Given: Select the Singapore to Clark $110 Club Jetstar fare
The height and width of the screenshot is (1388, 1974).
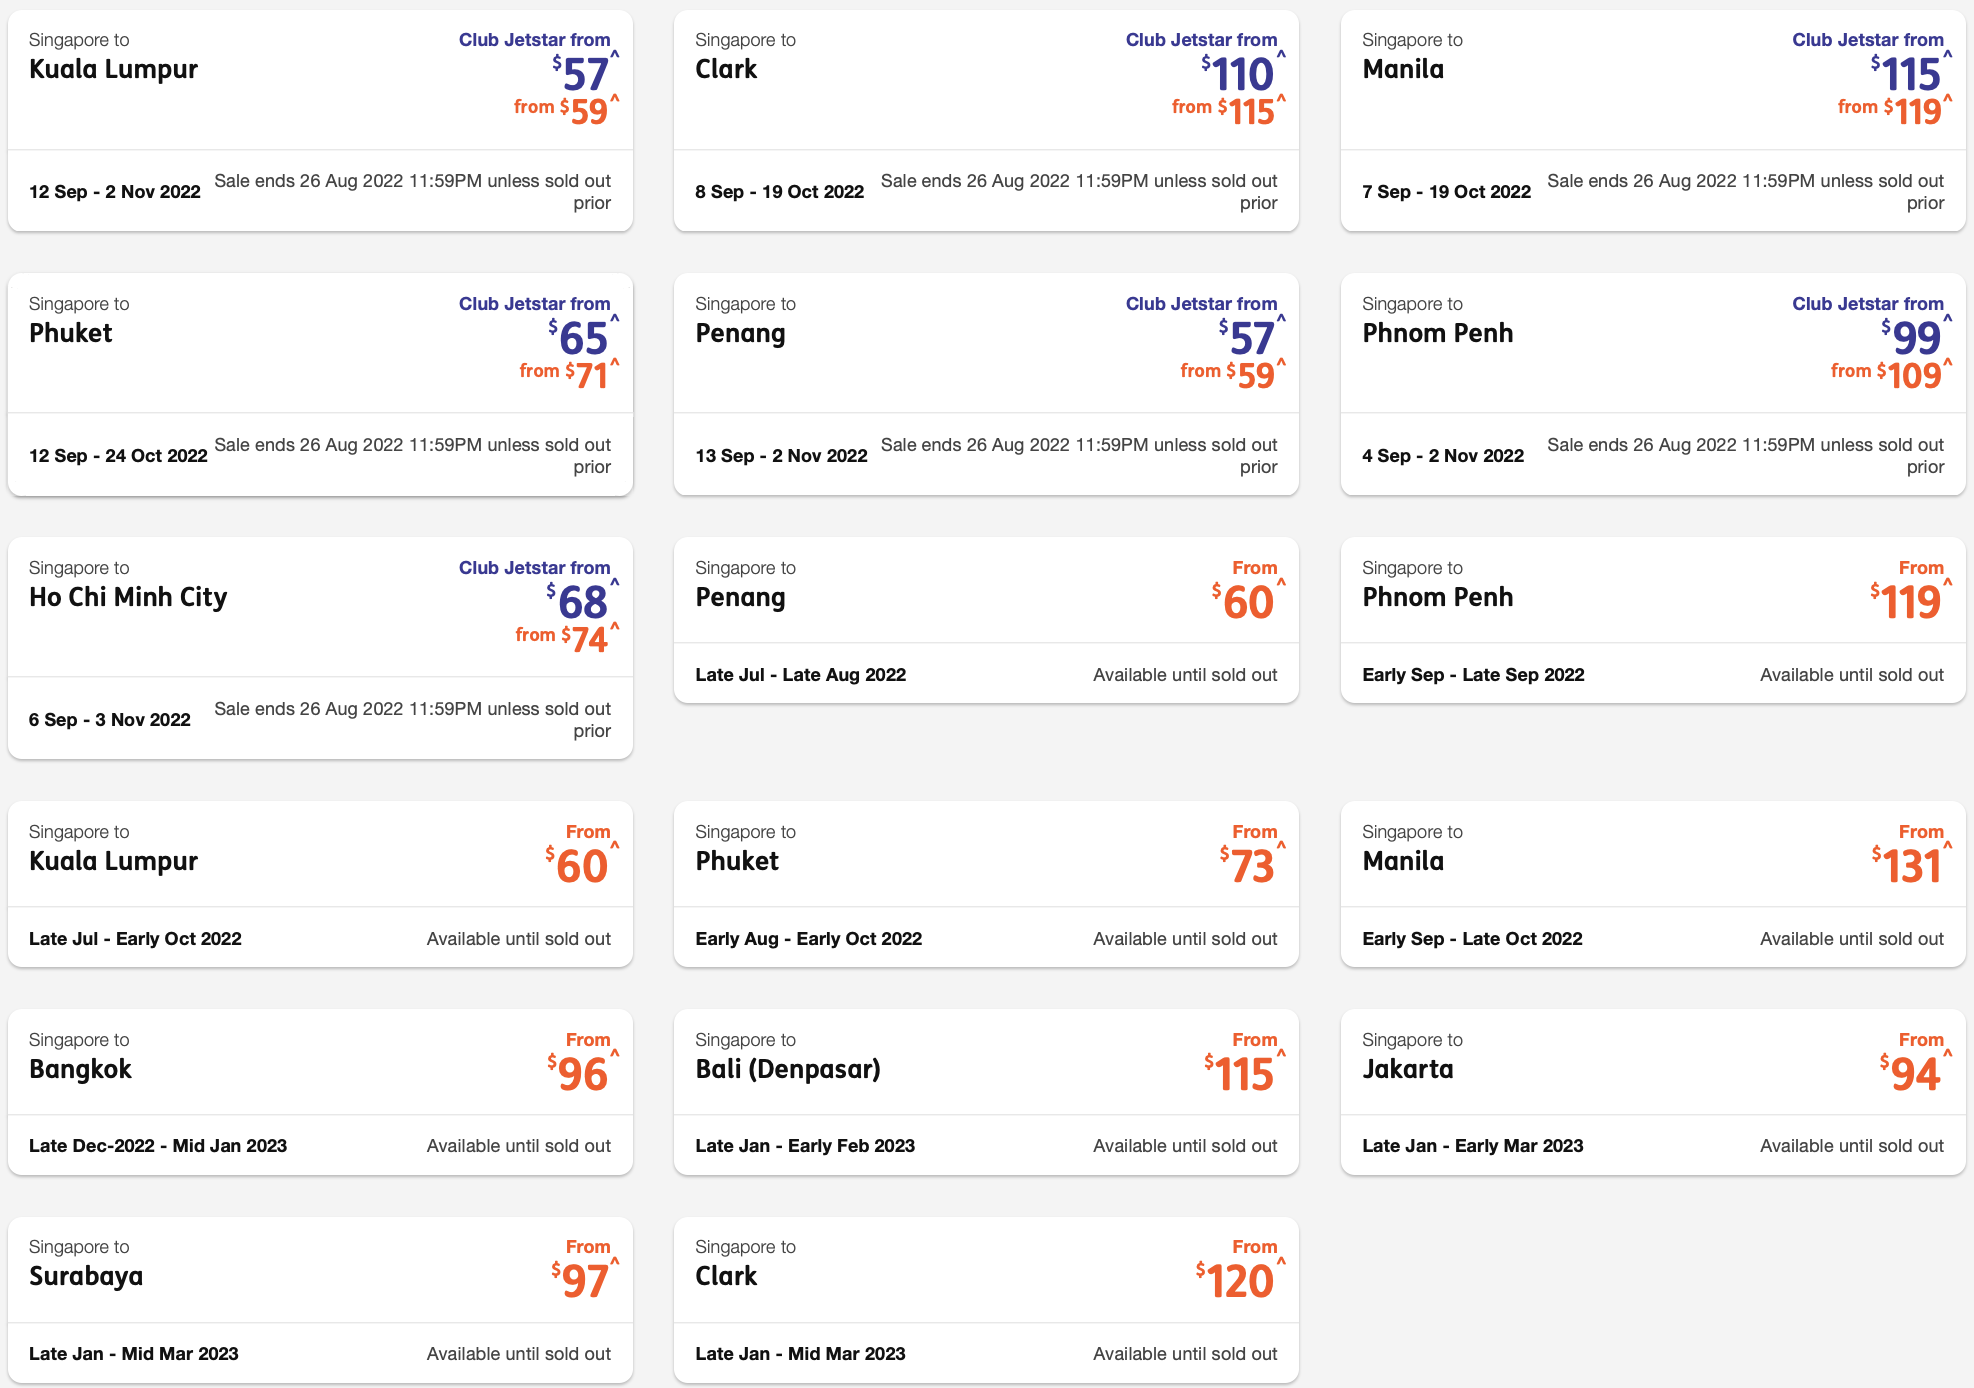Looking at the screenshot, I should click(986, 121).
